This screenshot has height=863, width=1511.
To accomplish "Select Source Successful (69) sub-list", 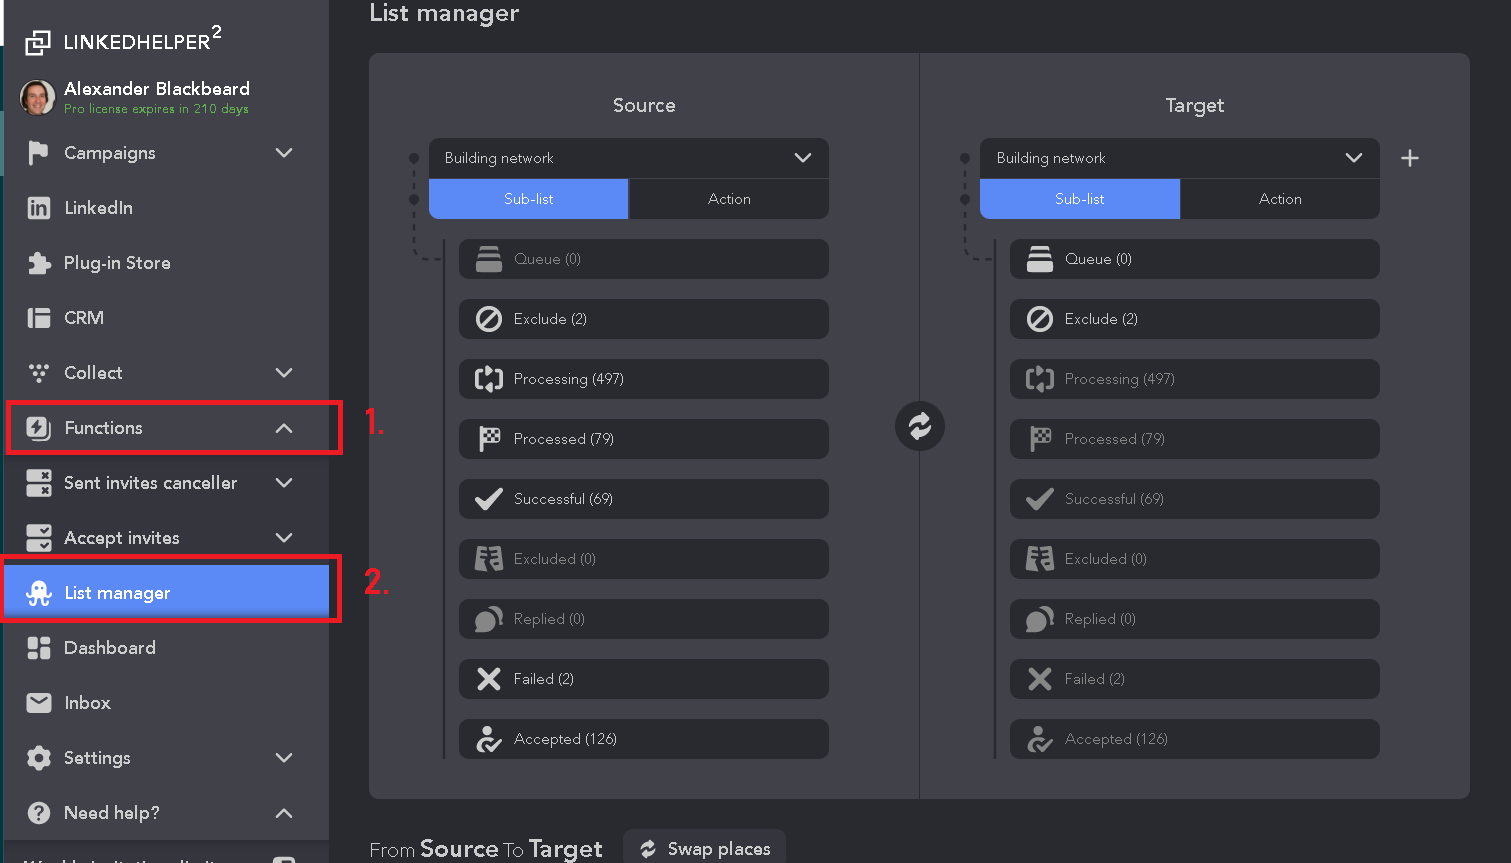I will coord(644,499).
